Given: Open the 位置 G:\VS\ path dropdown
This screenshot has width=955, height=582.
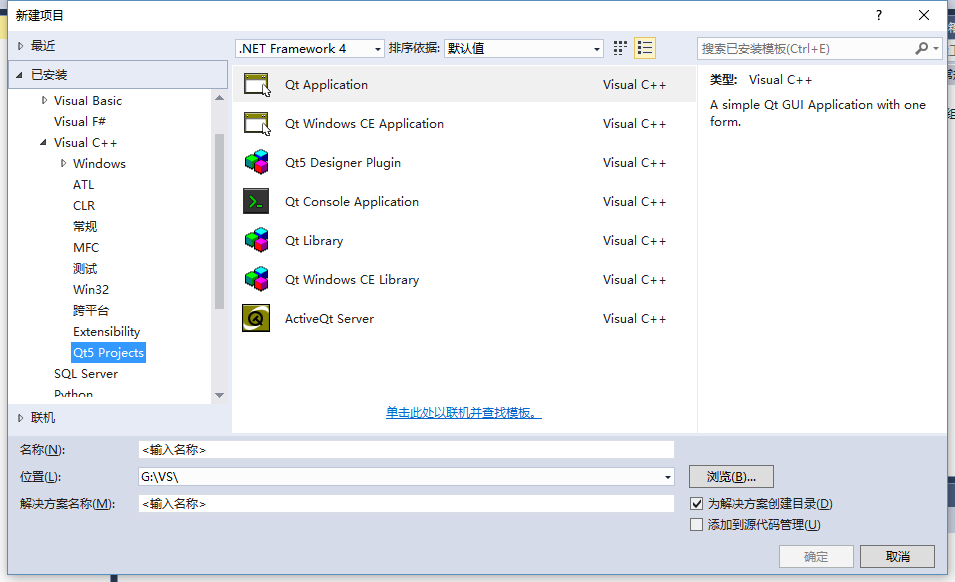Looking at the screenshot, I should (668, 477).
